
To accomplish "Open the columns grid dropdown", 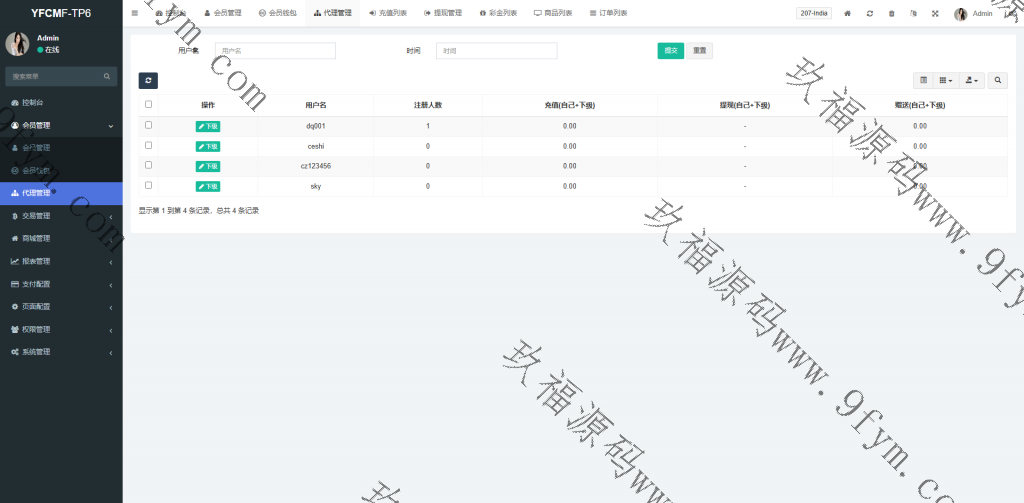I will (946, 80).
